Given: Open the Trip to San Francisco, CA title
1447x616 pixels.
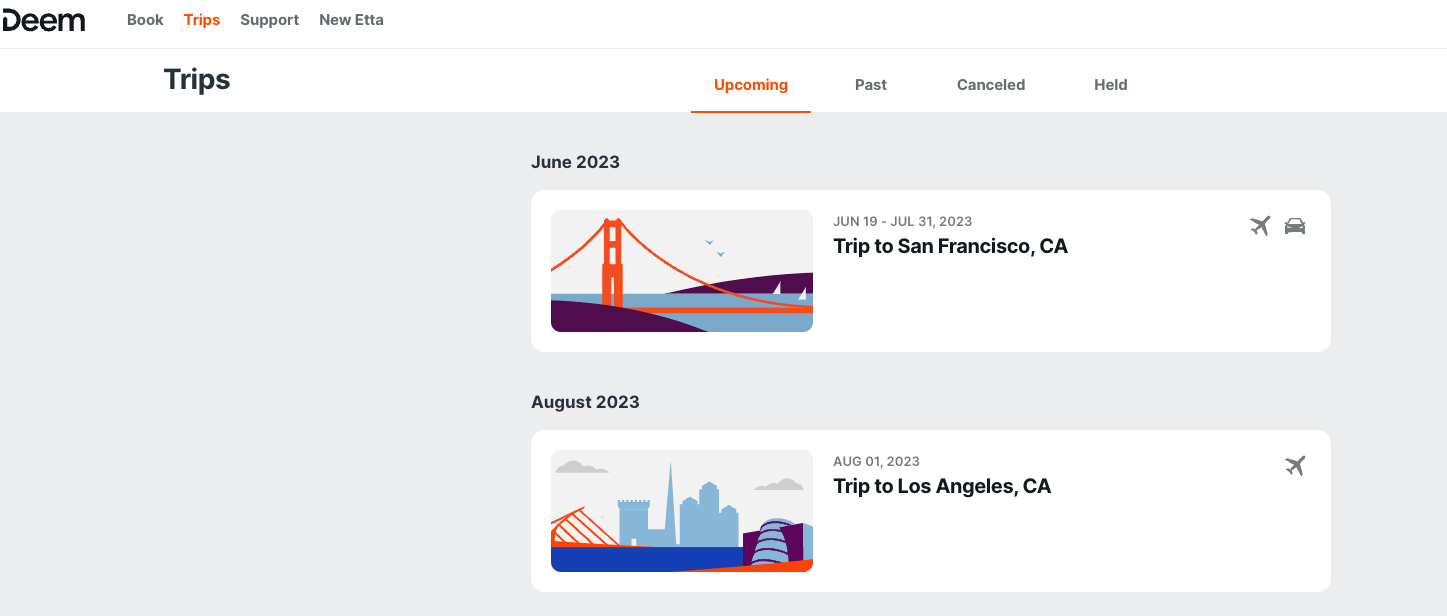Looking at the screenshot, I should click(950, 246).
